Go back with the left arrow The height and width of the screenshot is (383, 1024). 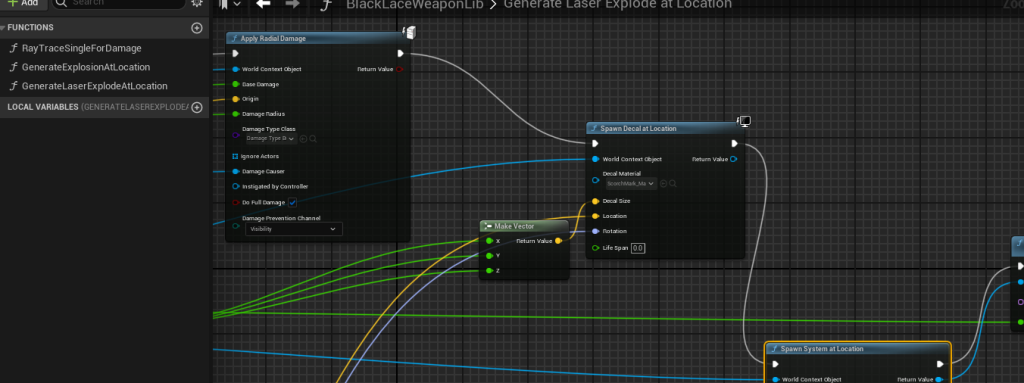coord(263,5)
